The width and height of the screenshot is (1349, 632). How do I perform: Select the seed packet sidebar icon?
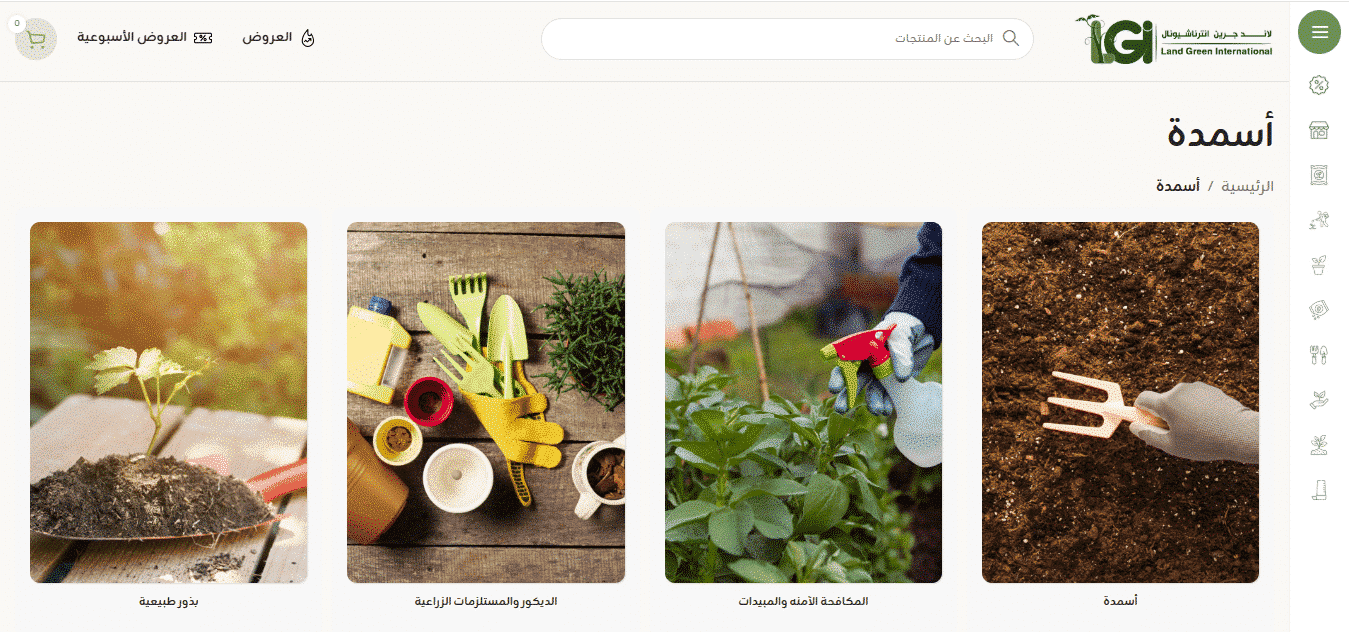pos(1319,310)
